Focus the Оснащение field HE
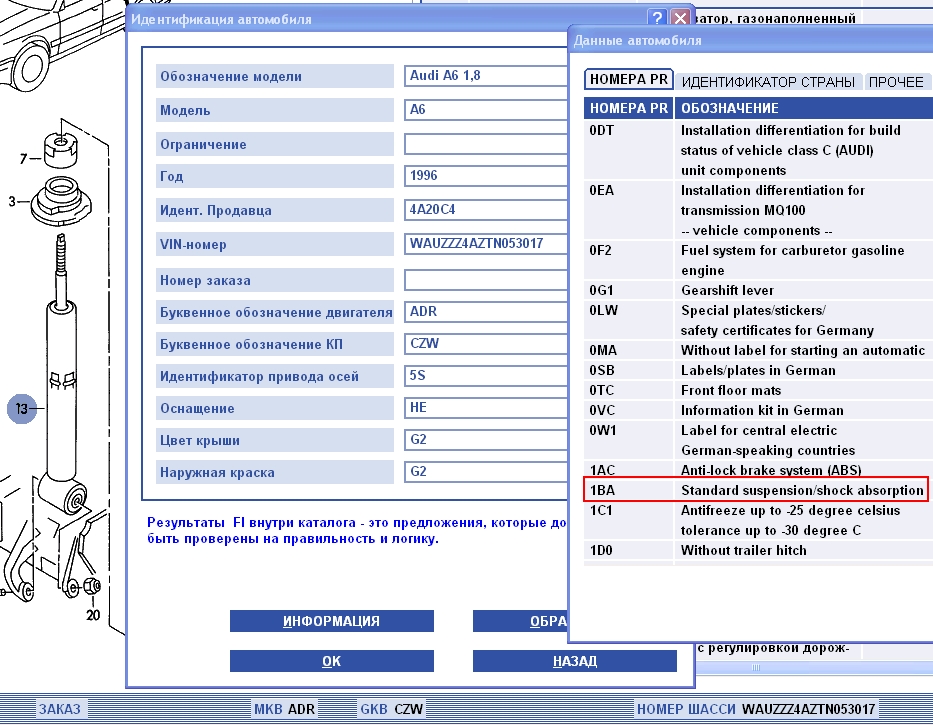The width and height of the screenshot is (933, 725). click(486, 408)
